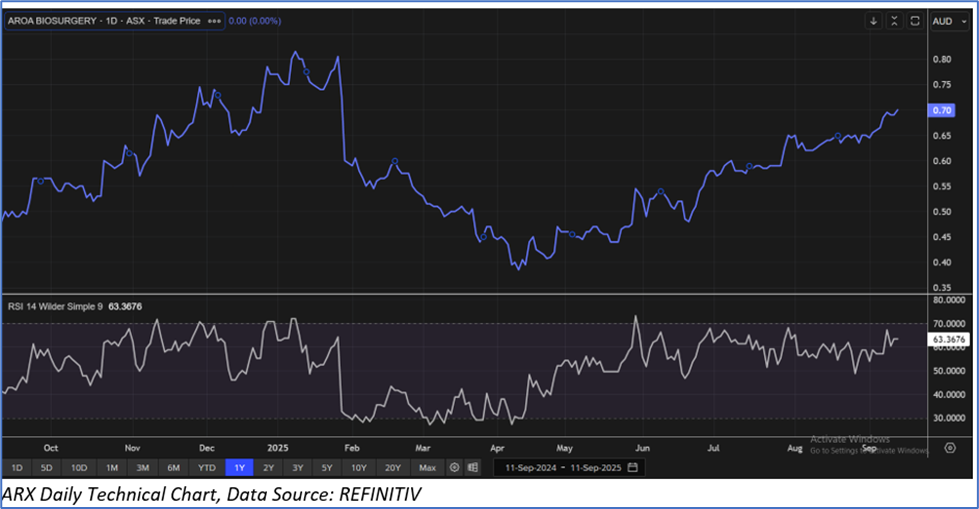Click the event marker on the price line in early December
The height and width of the screenshot is (509, 979).
coord(218,96)
